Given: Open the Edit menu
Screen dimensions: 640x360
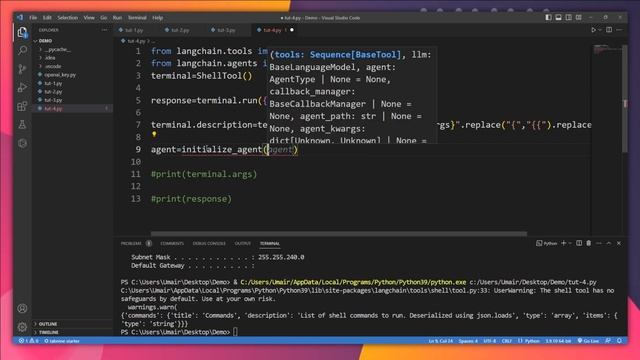Looking at the screenshot, I should (47, 18).
